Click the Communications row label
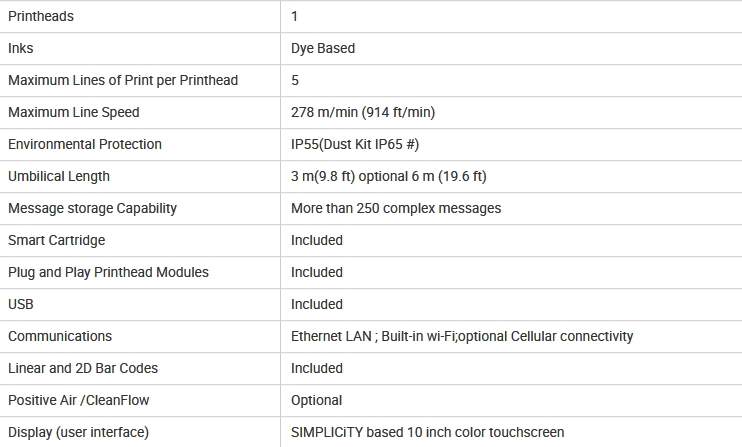 [x=60, y=336]
